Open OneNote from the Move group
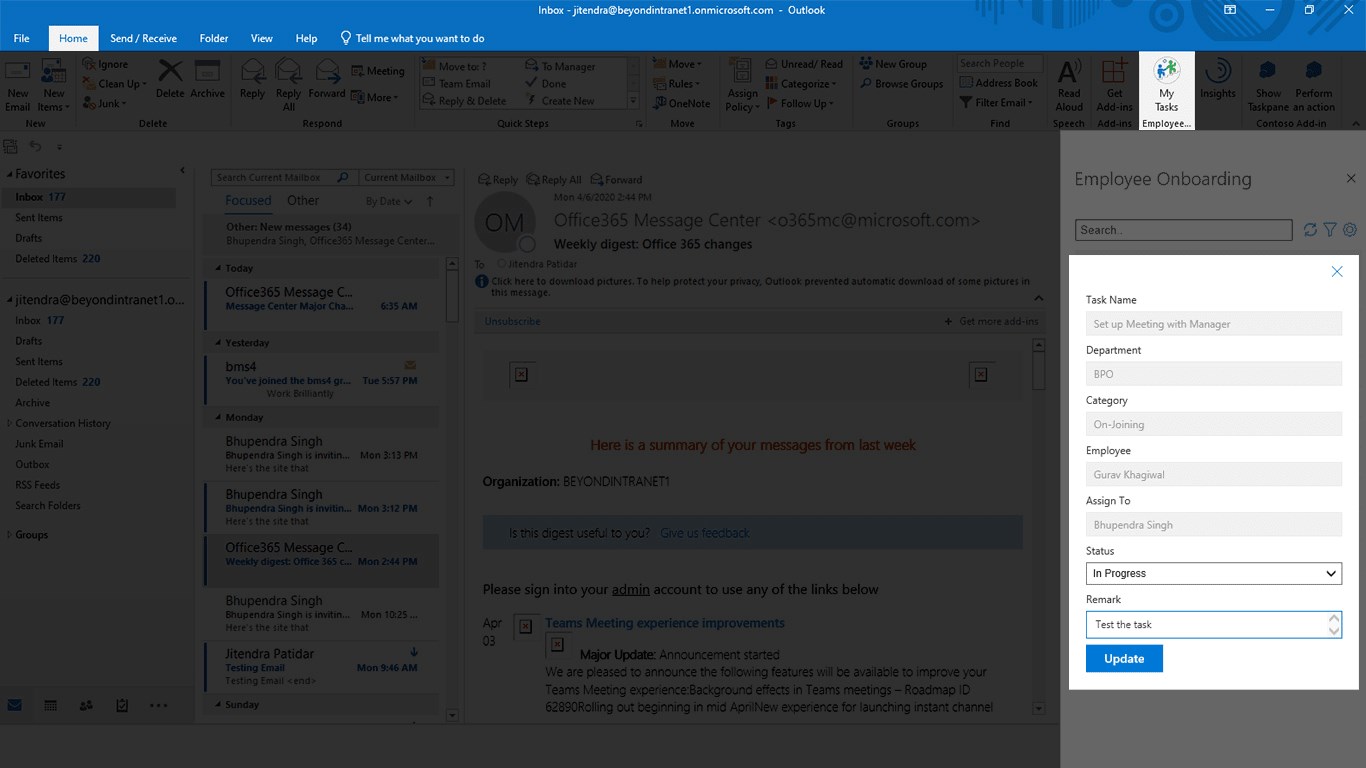 (x=682, y=103)
